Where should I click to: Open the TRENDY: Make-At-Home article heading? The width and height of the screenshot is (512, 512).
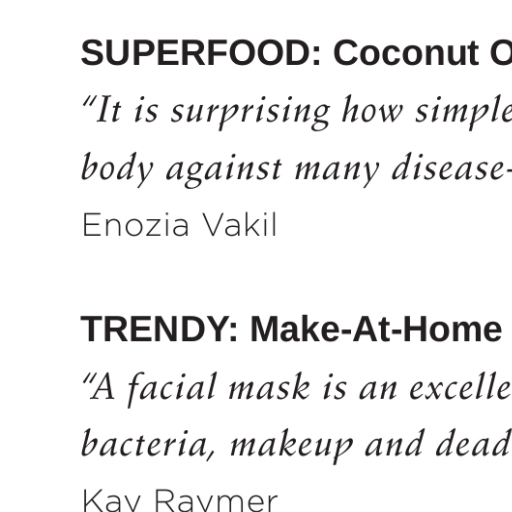pyautogui.click(x=296, y=329)
